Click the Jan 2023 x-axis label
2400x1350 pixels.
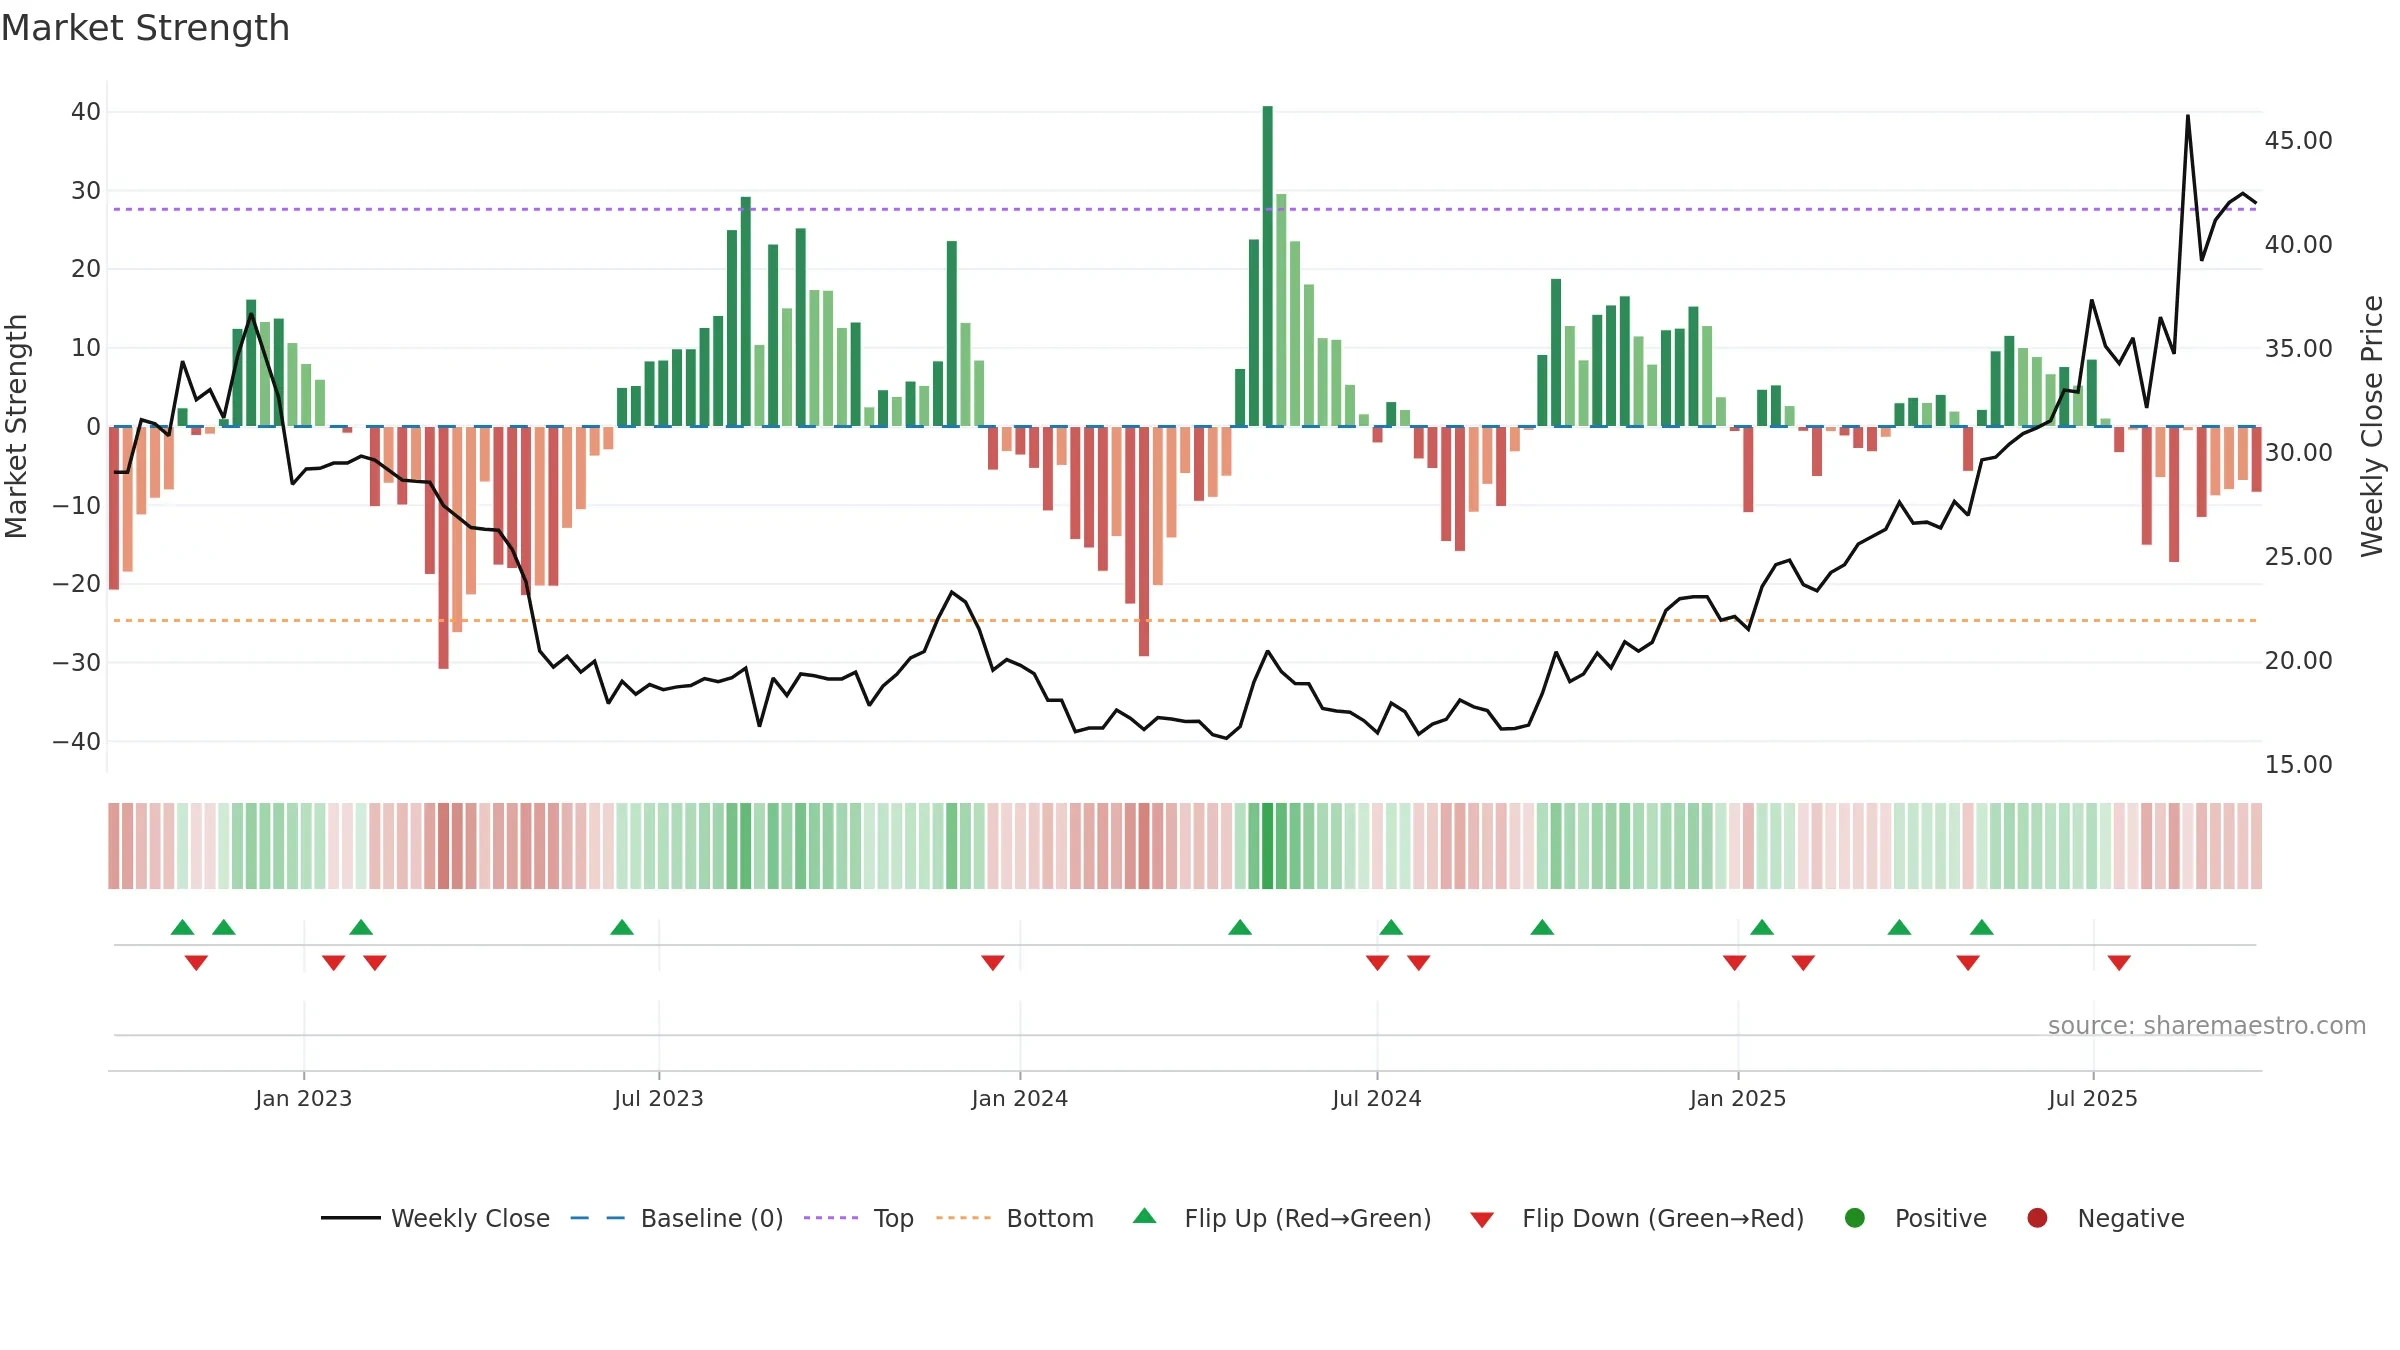click(304, 1099)
